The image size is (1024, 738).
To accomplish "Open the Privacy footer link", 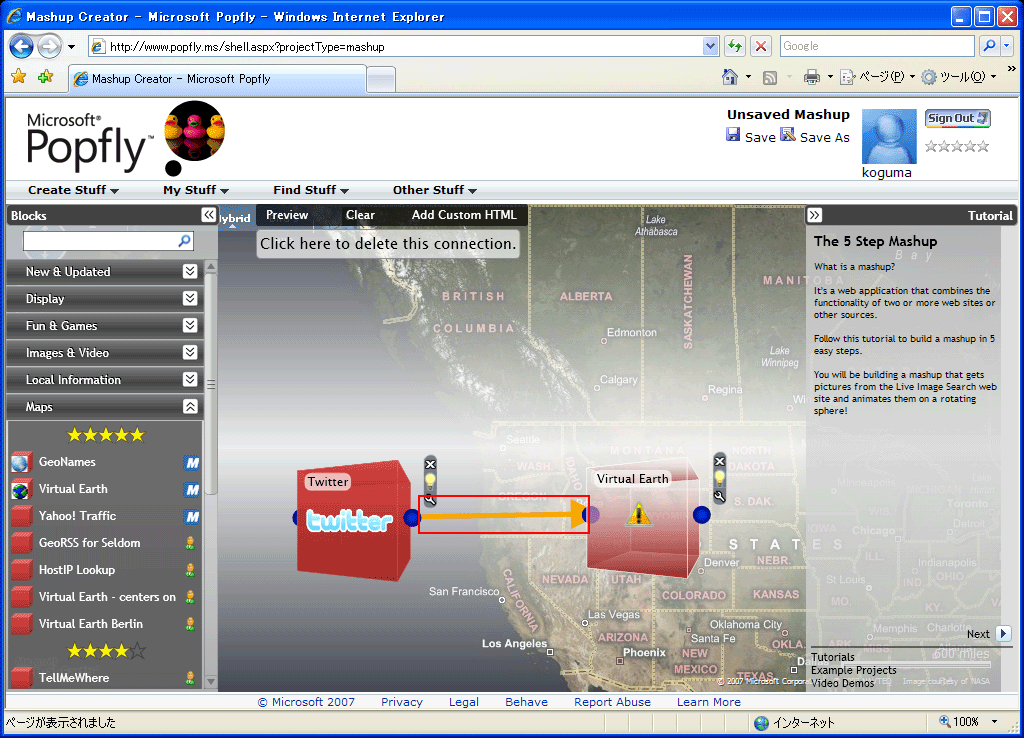I will point(402,702).
